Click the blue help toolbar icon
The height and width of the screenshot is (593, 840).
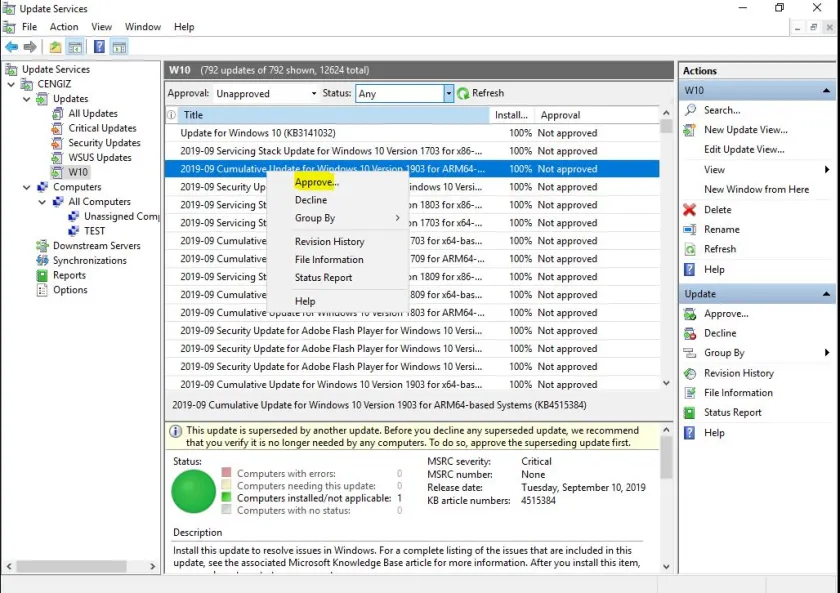click(x=99, y=47)
